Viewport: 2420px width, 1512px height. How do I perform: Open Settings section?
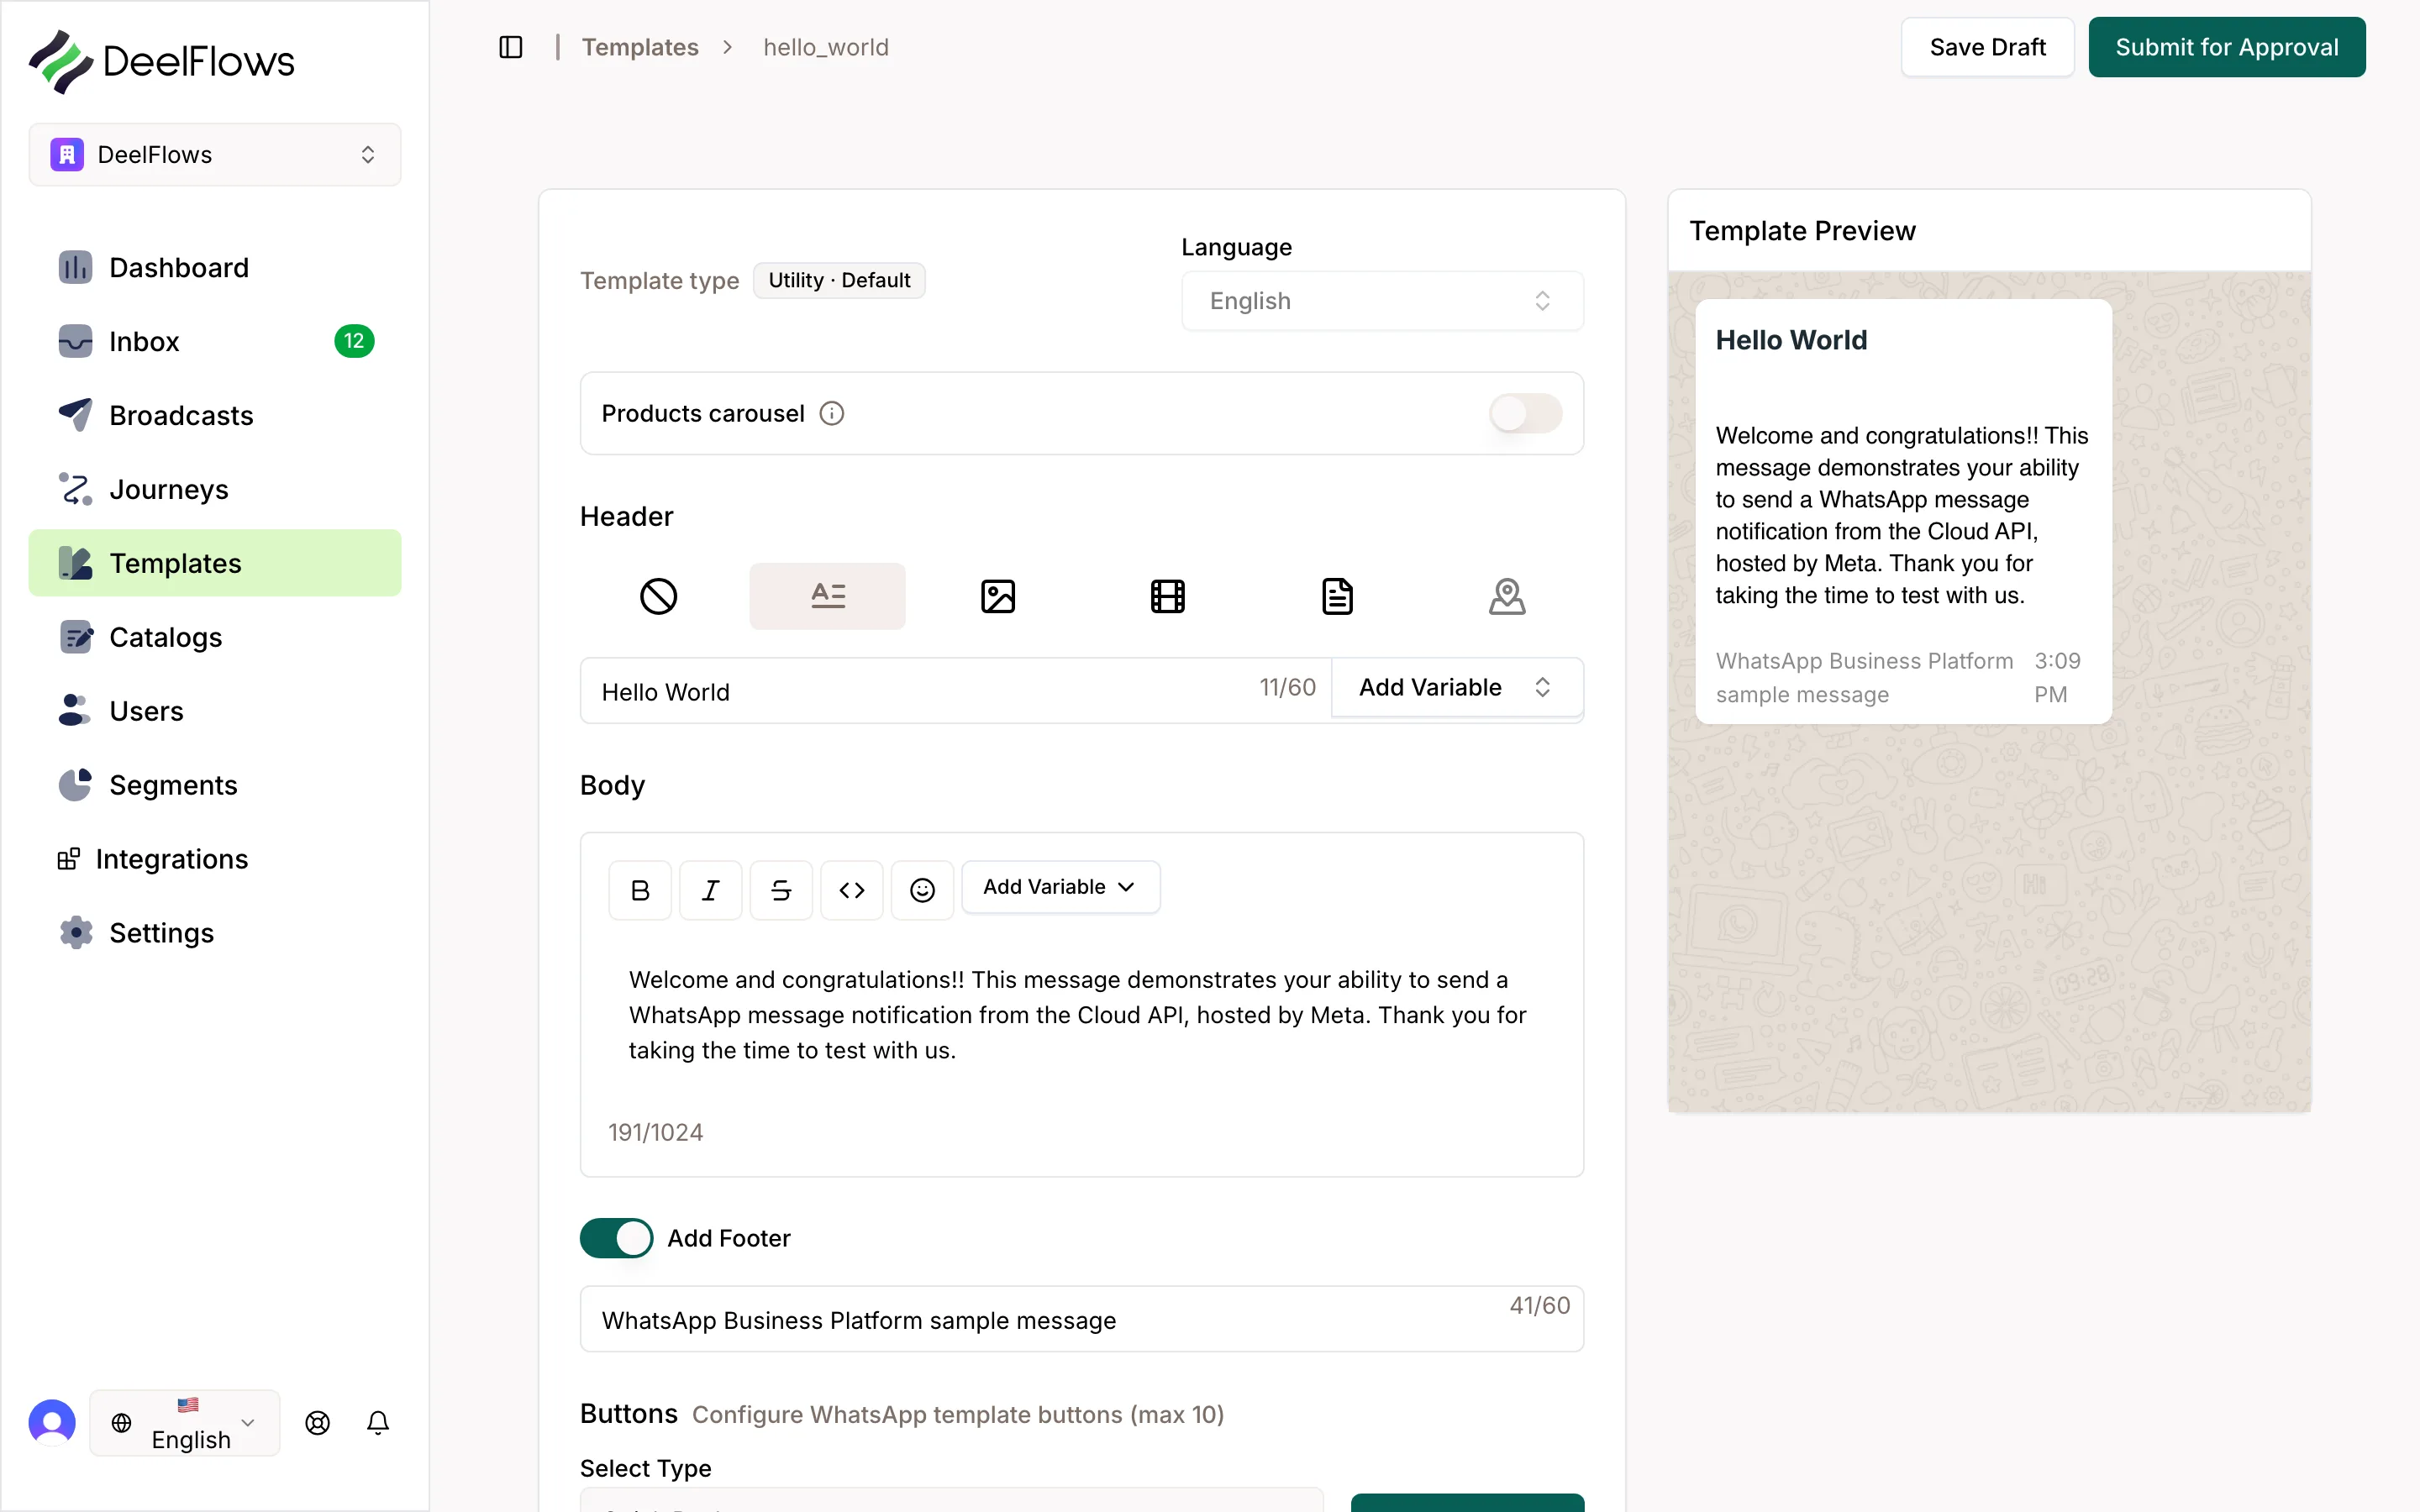[x=215, y=933]
